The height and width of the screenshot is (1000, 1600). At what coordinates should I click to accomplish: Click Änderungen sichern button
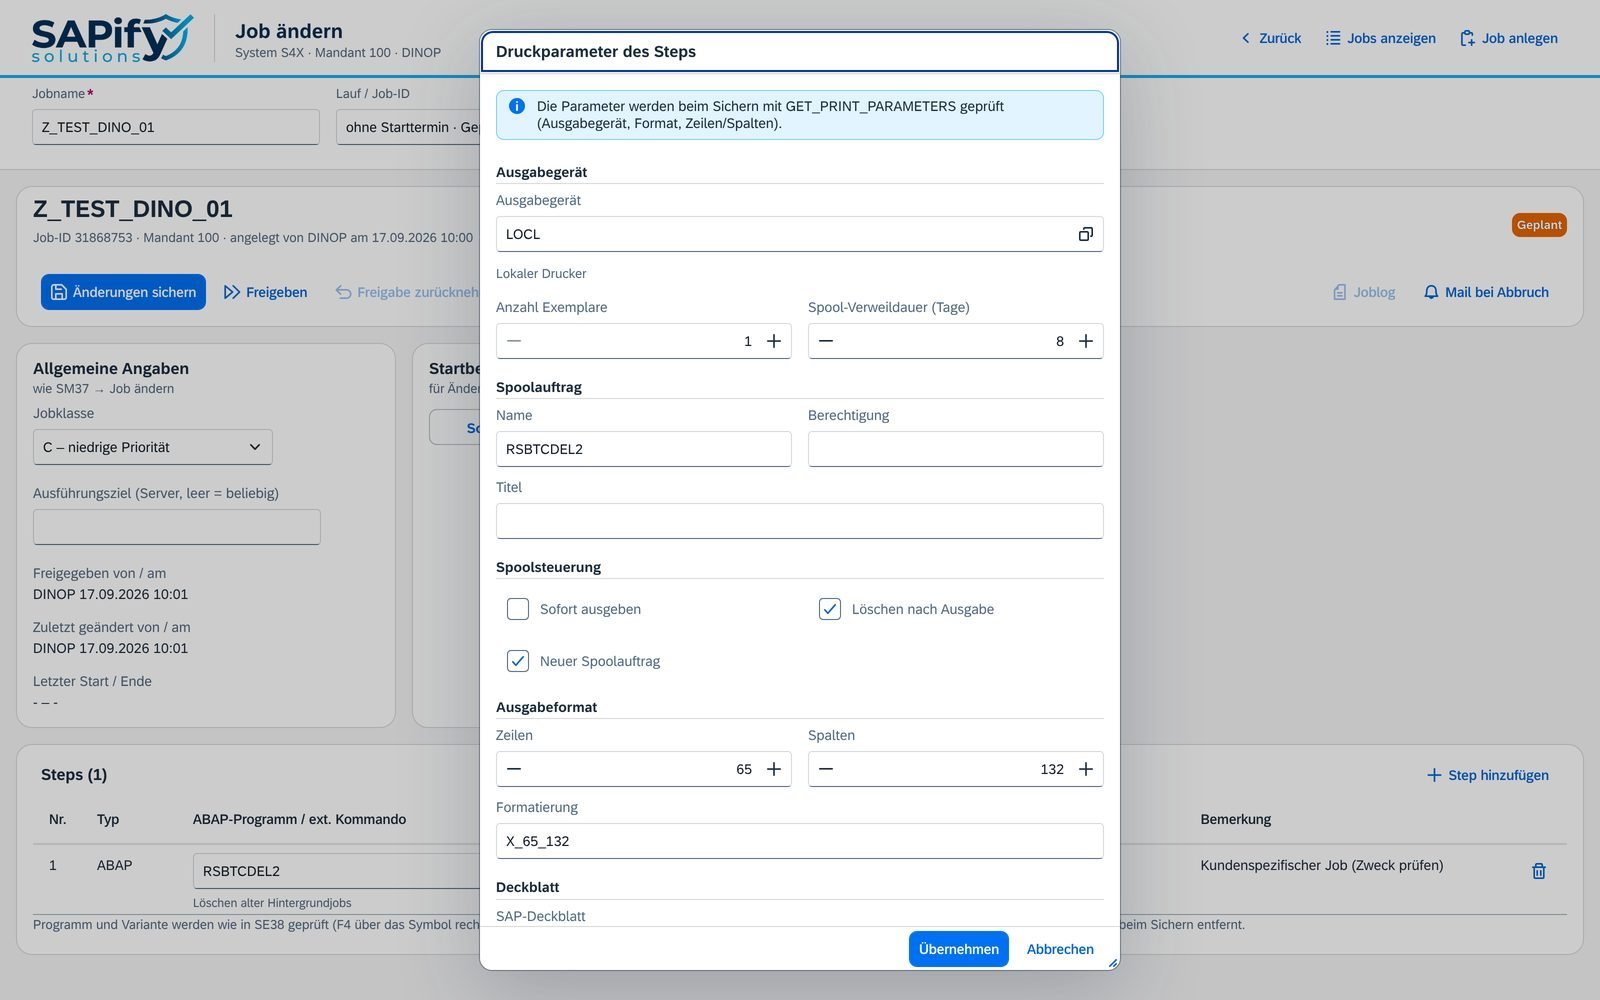pos(123,292)
